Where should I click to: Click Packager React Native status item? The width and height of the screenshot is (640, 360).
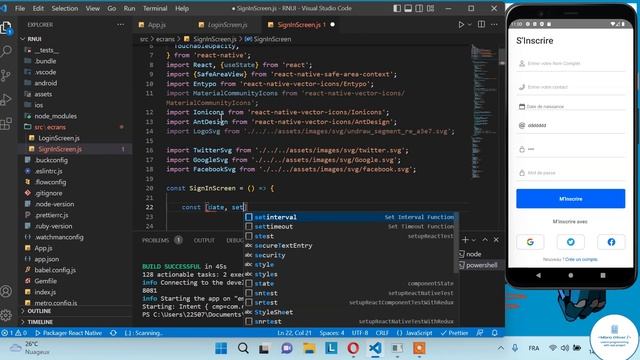pos(69,333)
